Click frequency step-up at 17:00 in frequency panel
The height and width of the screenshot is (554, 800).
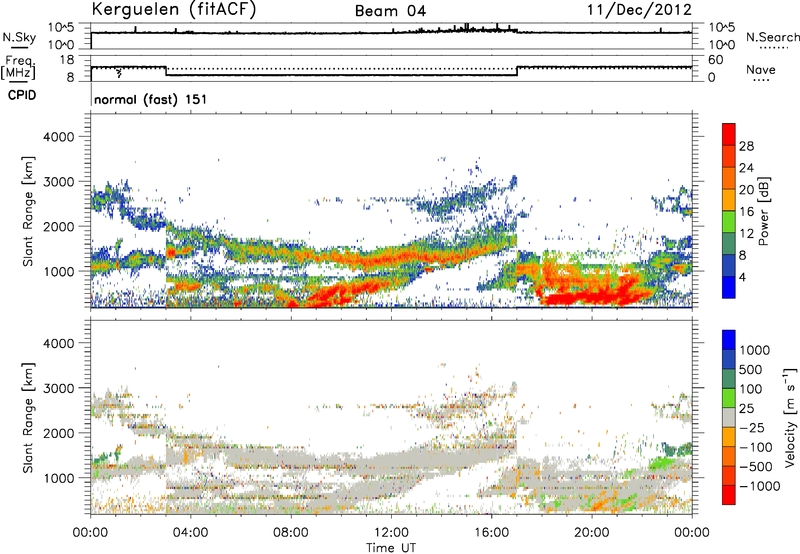pos(517,71)
